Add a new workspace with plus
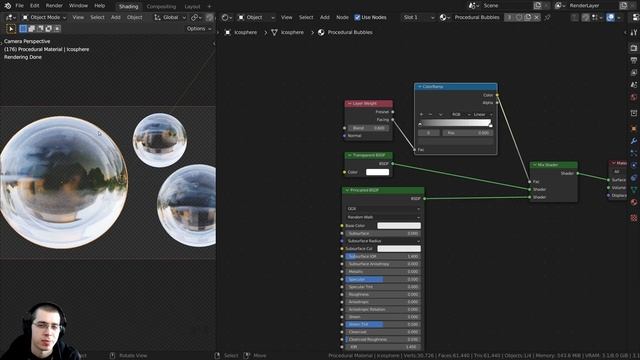This screenshot has width=640, height=360. pyautogui.click(x=209, y=7)
